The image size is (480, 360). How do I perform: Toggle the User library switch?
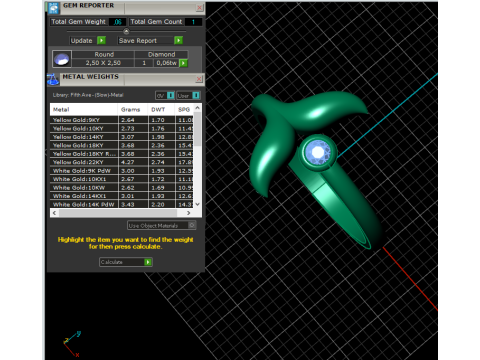(196, 95)
